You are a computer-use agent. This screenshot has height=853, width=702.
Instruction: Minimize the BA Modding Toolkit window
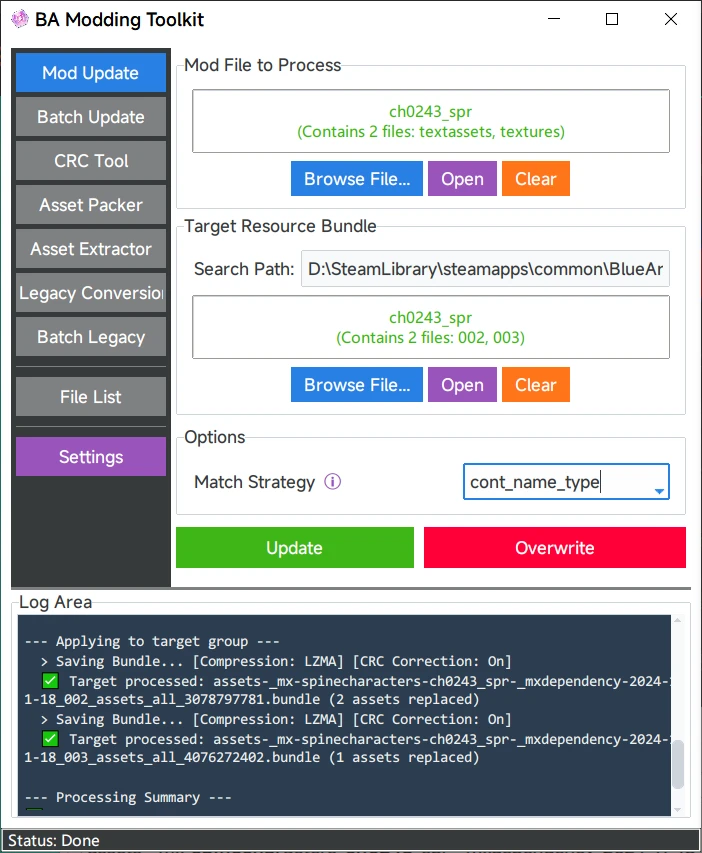(554, 19)
